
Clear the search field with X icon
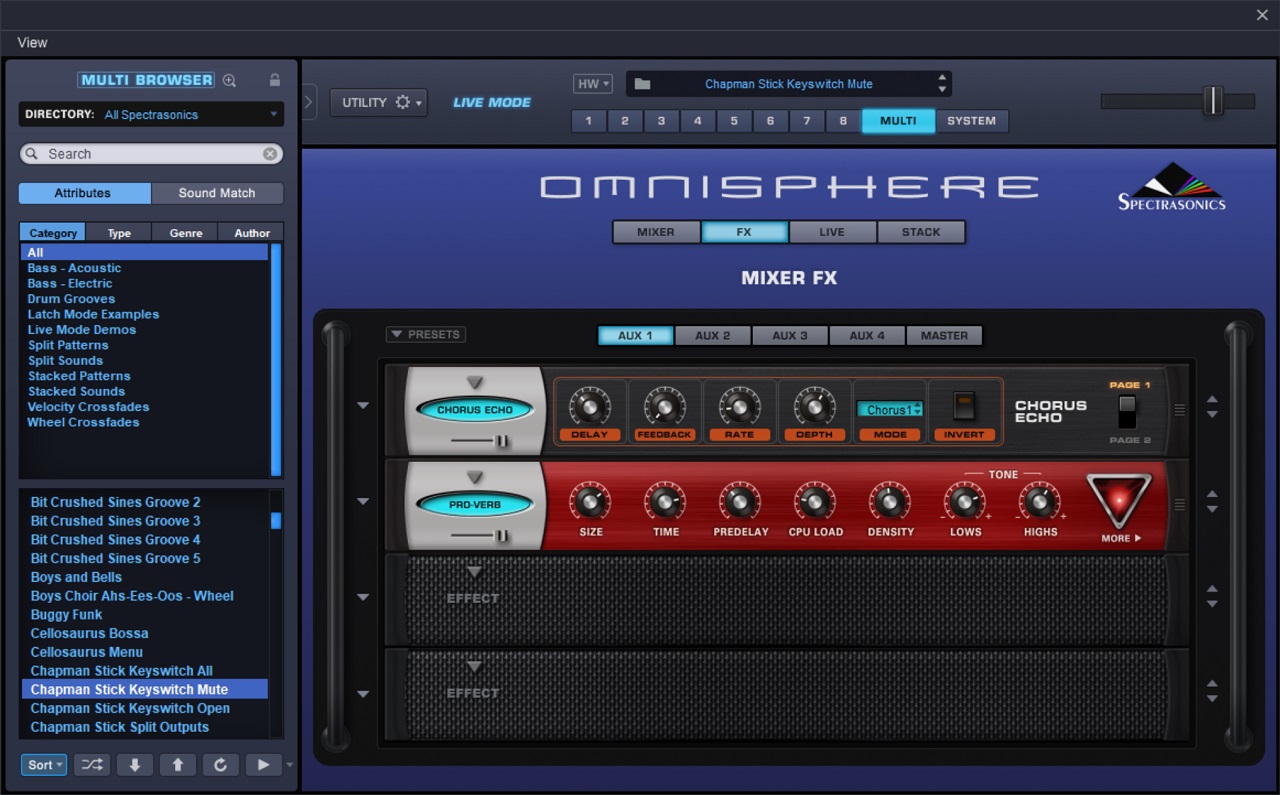pos(270,154)
